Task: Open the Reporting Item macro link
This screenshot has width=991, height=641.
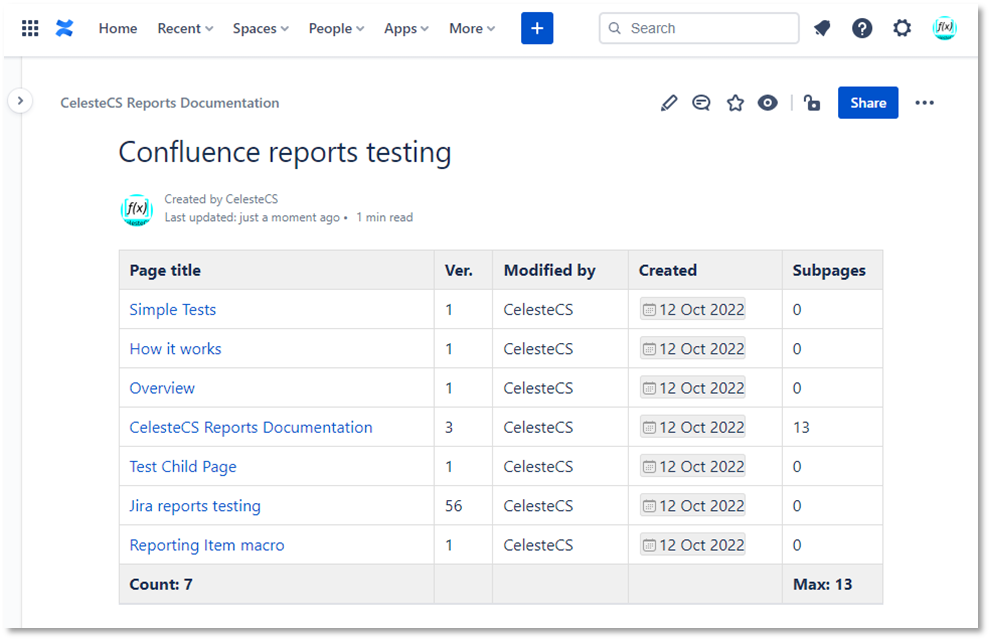Action: [x=207, y=545]
